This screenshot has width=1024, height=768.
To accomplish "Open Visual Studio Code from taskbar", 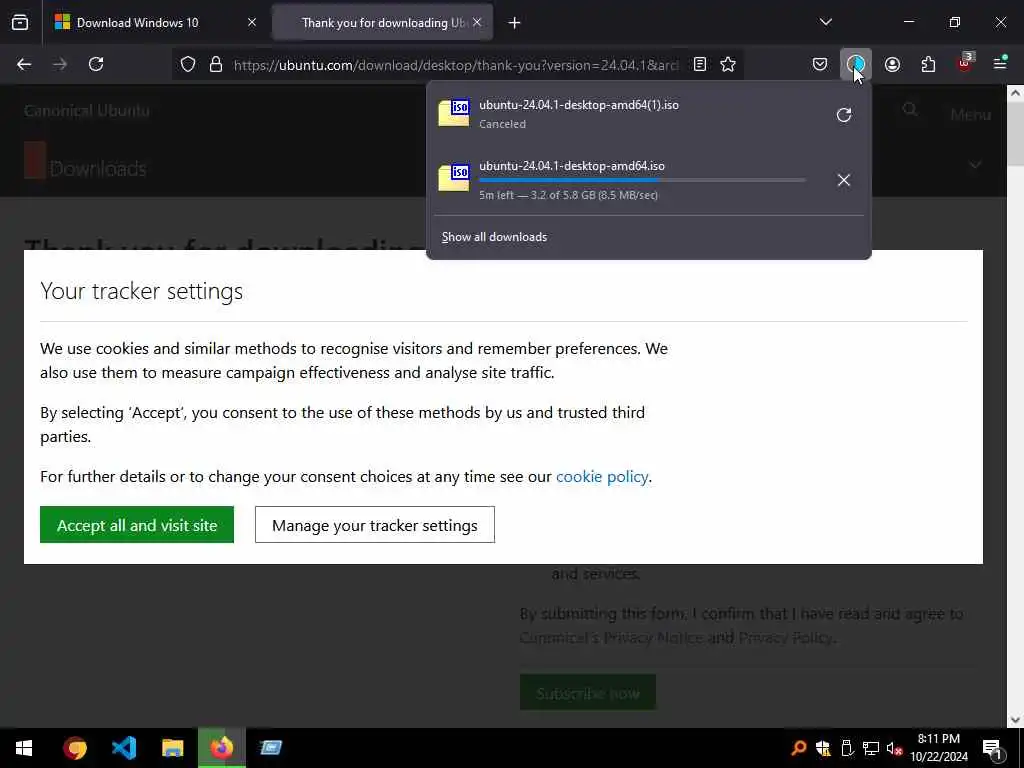I will pos(124,748).
